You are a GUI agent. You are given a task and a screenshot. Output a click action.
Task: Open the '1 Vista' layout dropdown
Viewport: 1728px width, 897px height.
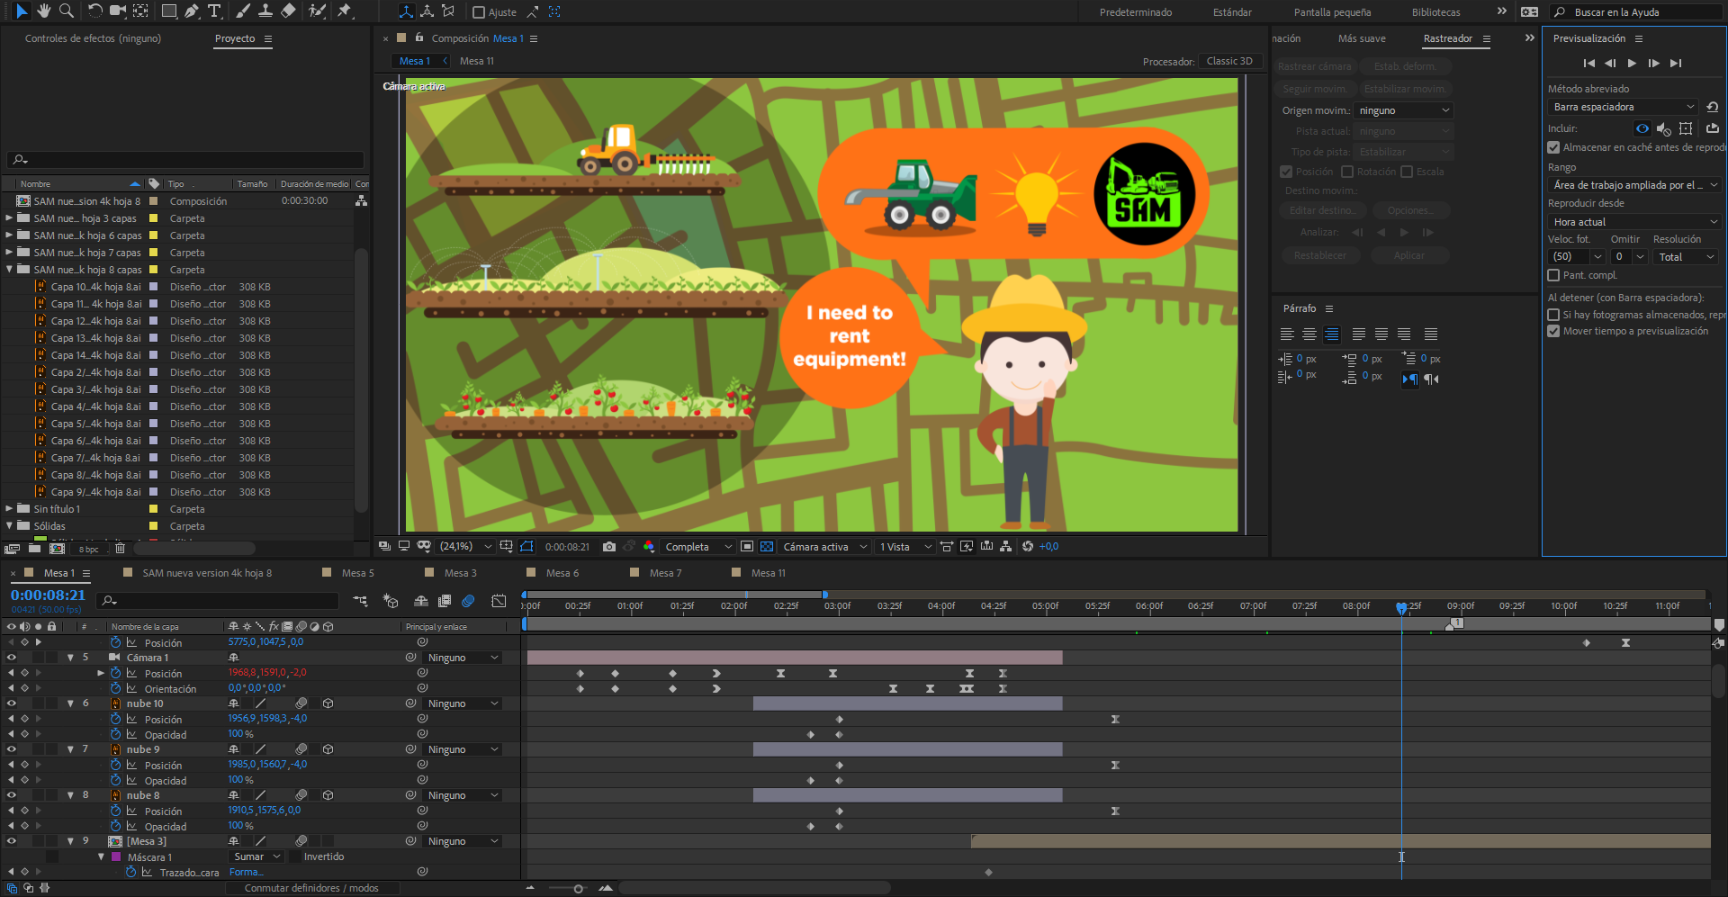[x=905, y=547]
